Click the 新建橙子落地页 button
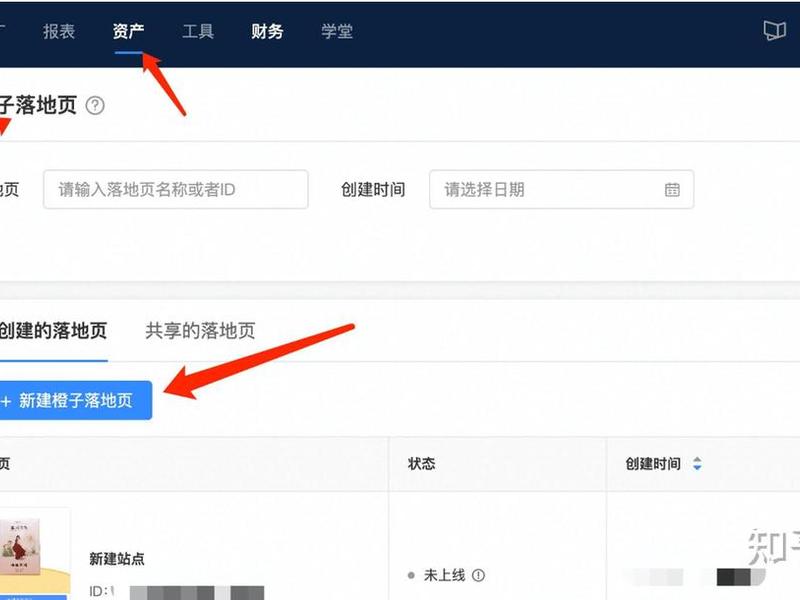 pos(75,401)
